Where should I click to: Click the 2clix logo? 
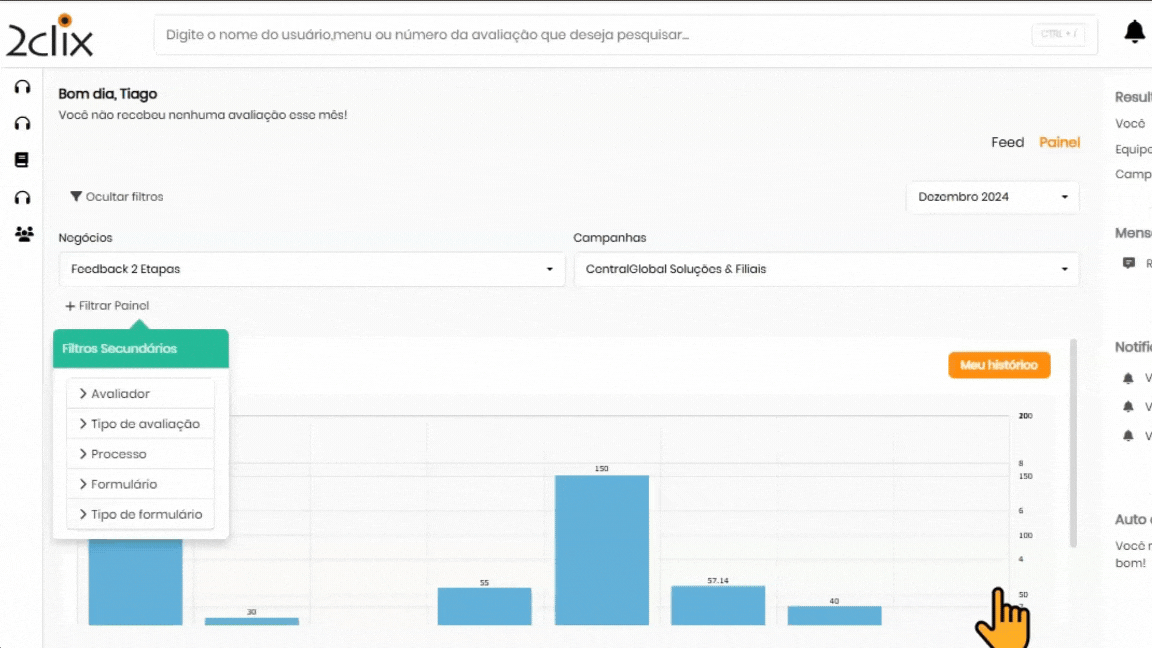click(50, 36)
